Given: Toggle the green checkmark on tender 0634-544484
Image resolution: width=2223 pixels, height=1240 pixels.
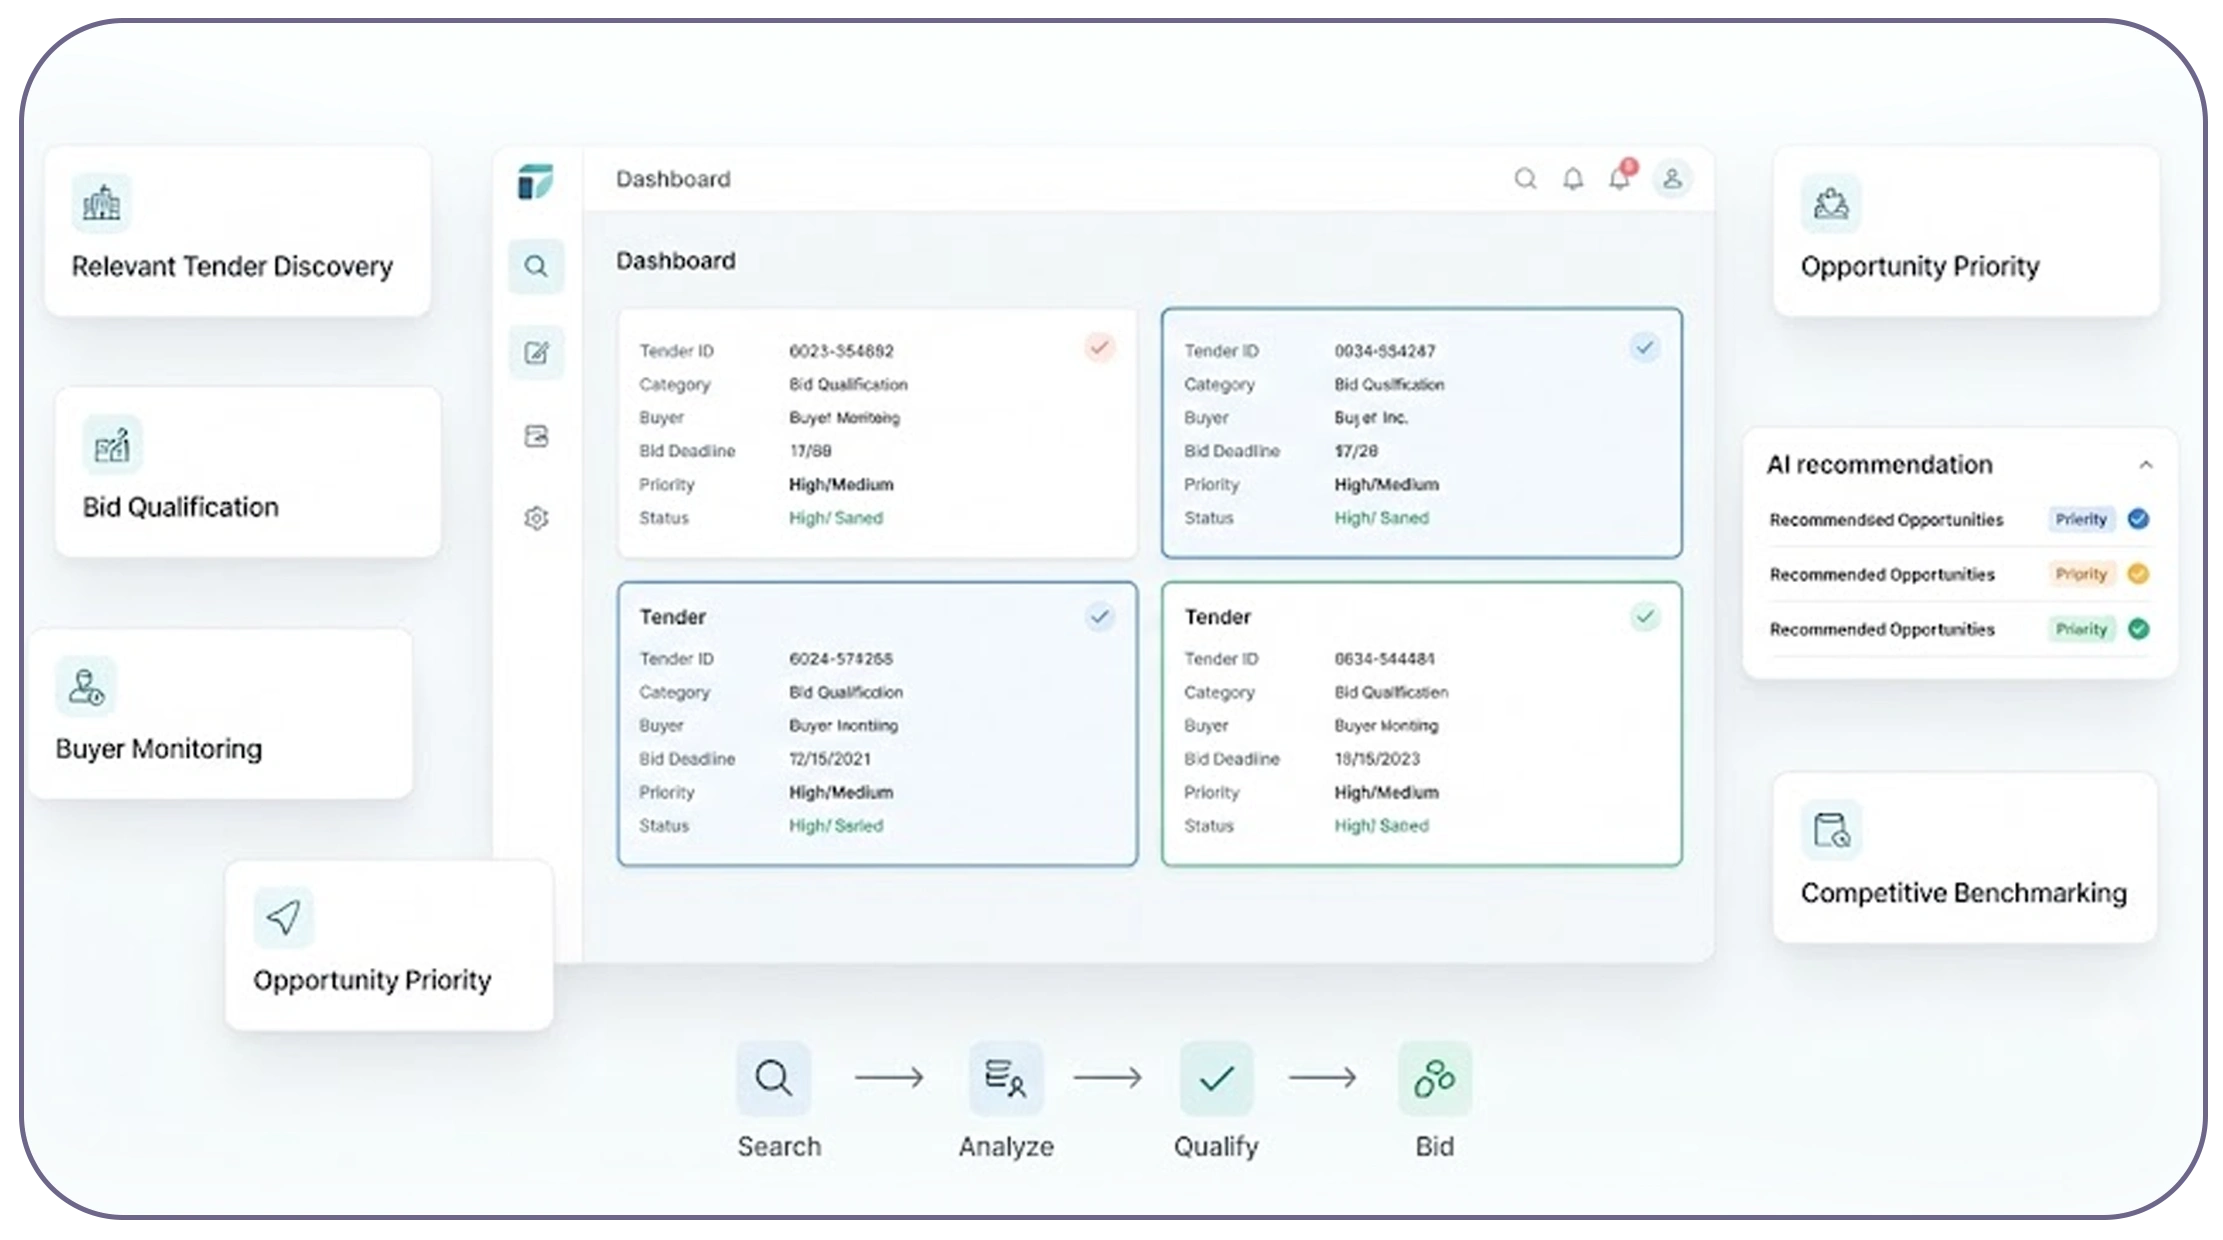Looking at the screenshot, I should click(1645, 616).
